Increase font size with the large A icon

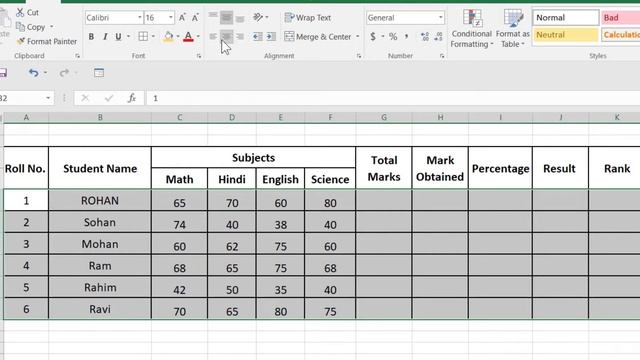click(182, 18)
